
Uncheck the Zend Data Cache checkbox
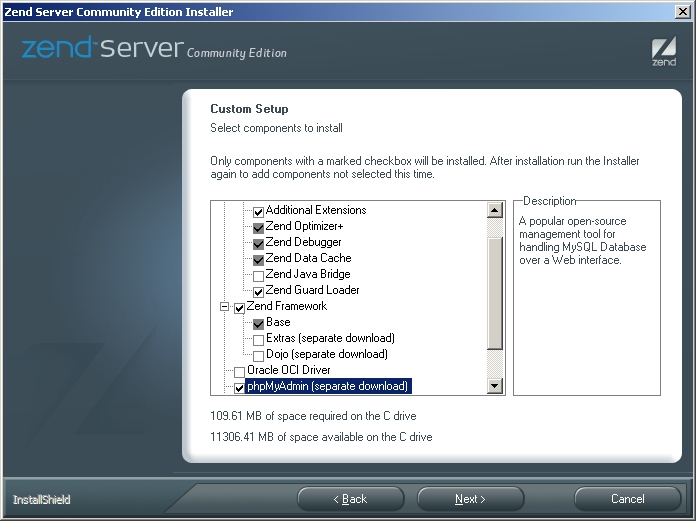[258, 259]
